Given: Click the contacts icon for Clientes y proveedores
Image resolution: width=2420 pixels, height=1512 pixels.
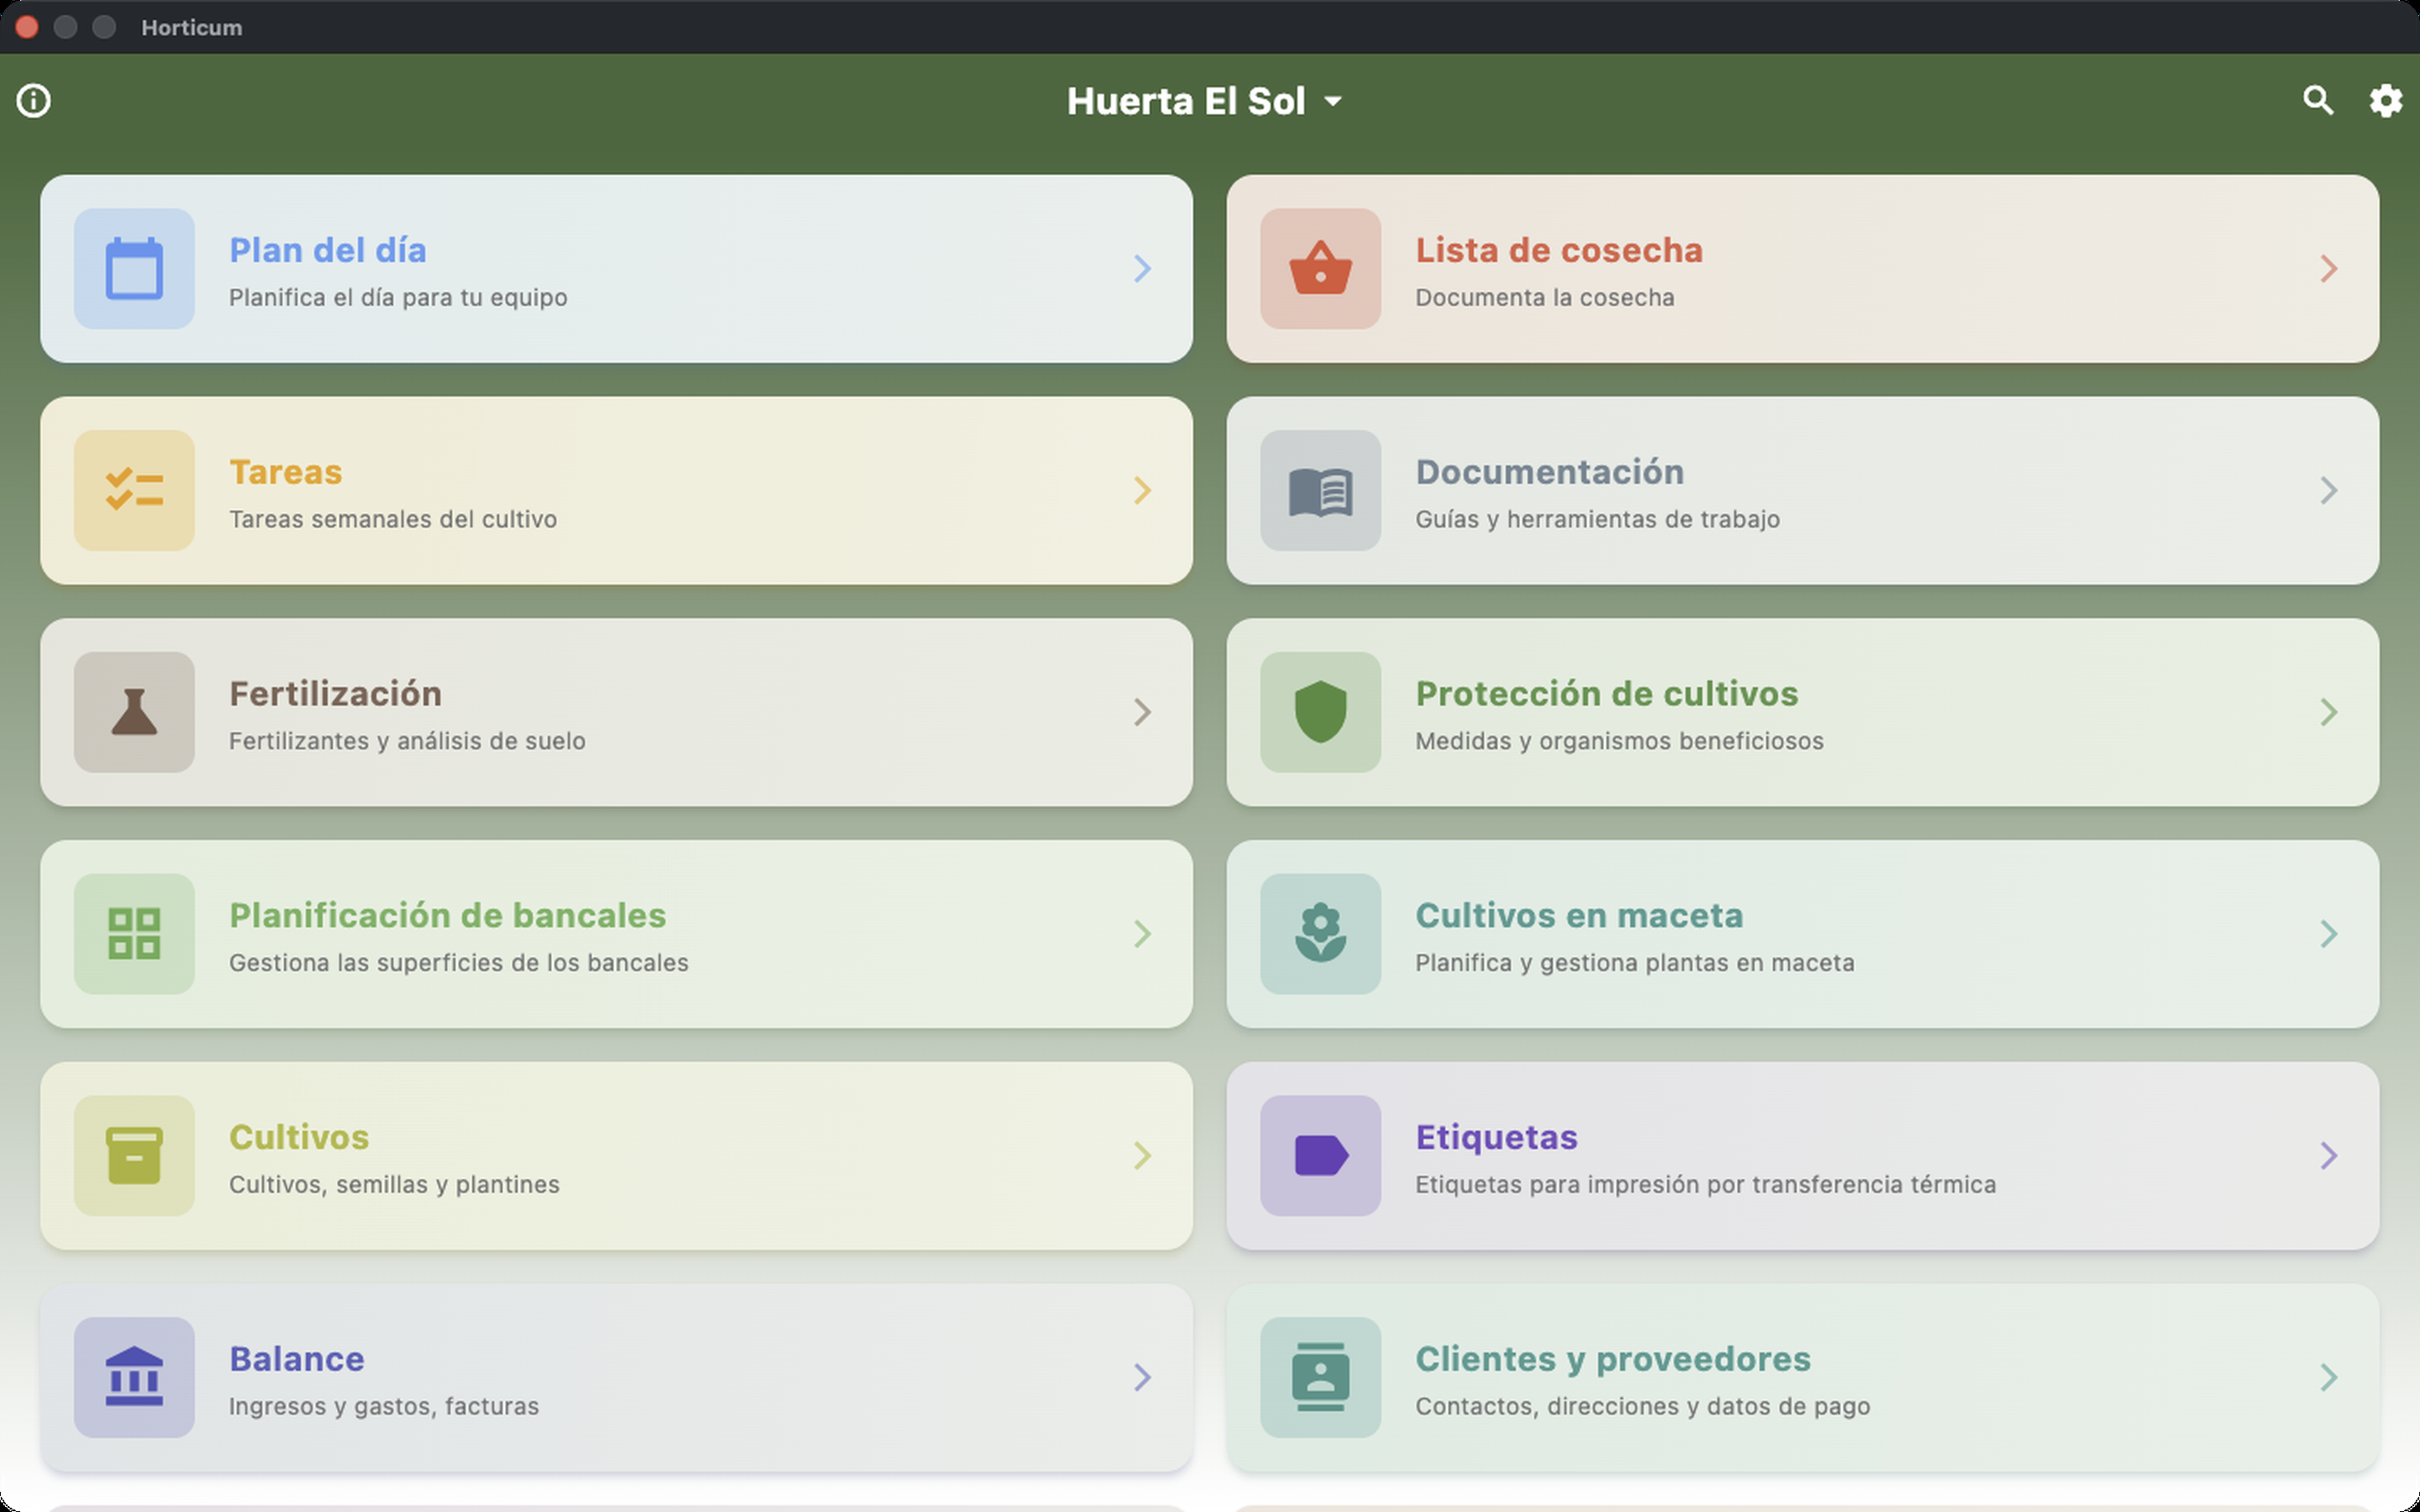Looking at the screenshot, I should click(x=1320, y=1377).
